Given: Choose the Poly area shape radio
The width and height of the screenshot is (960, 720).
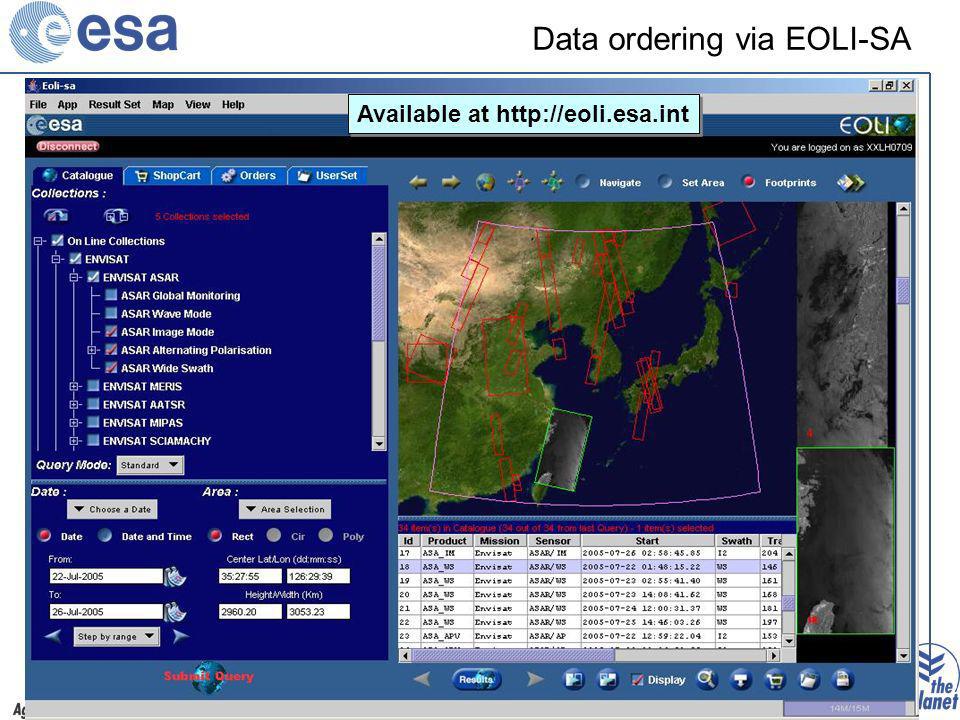Looking at the screenshot, I should 326,536.
